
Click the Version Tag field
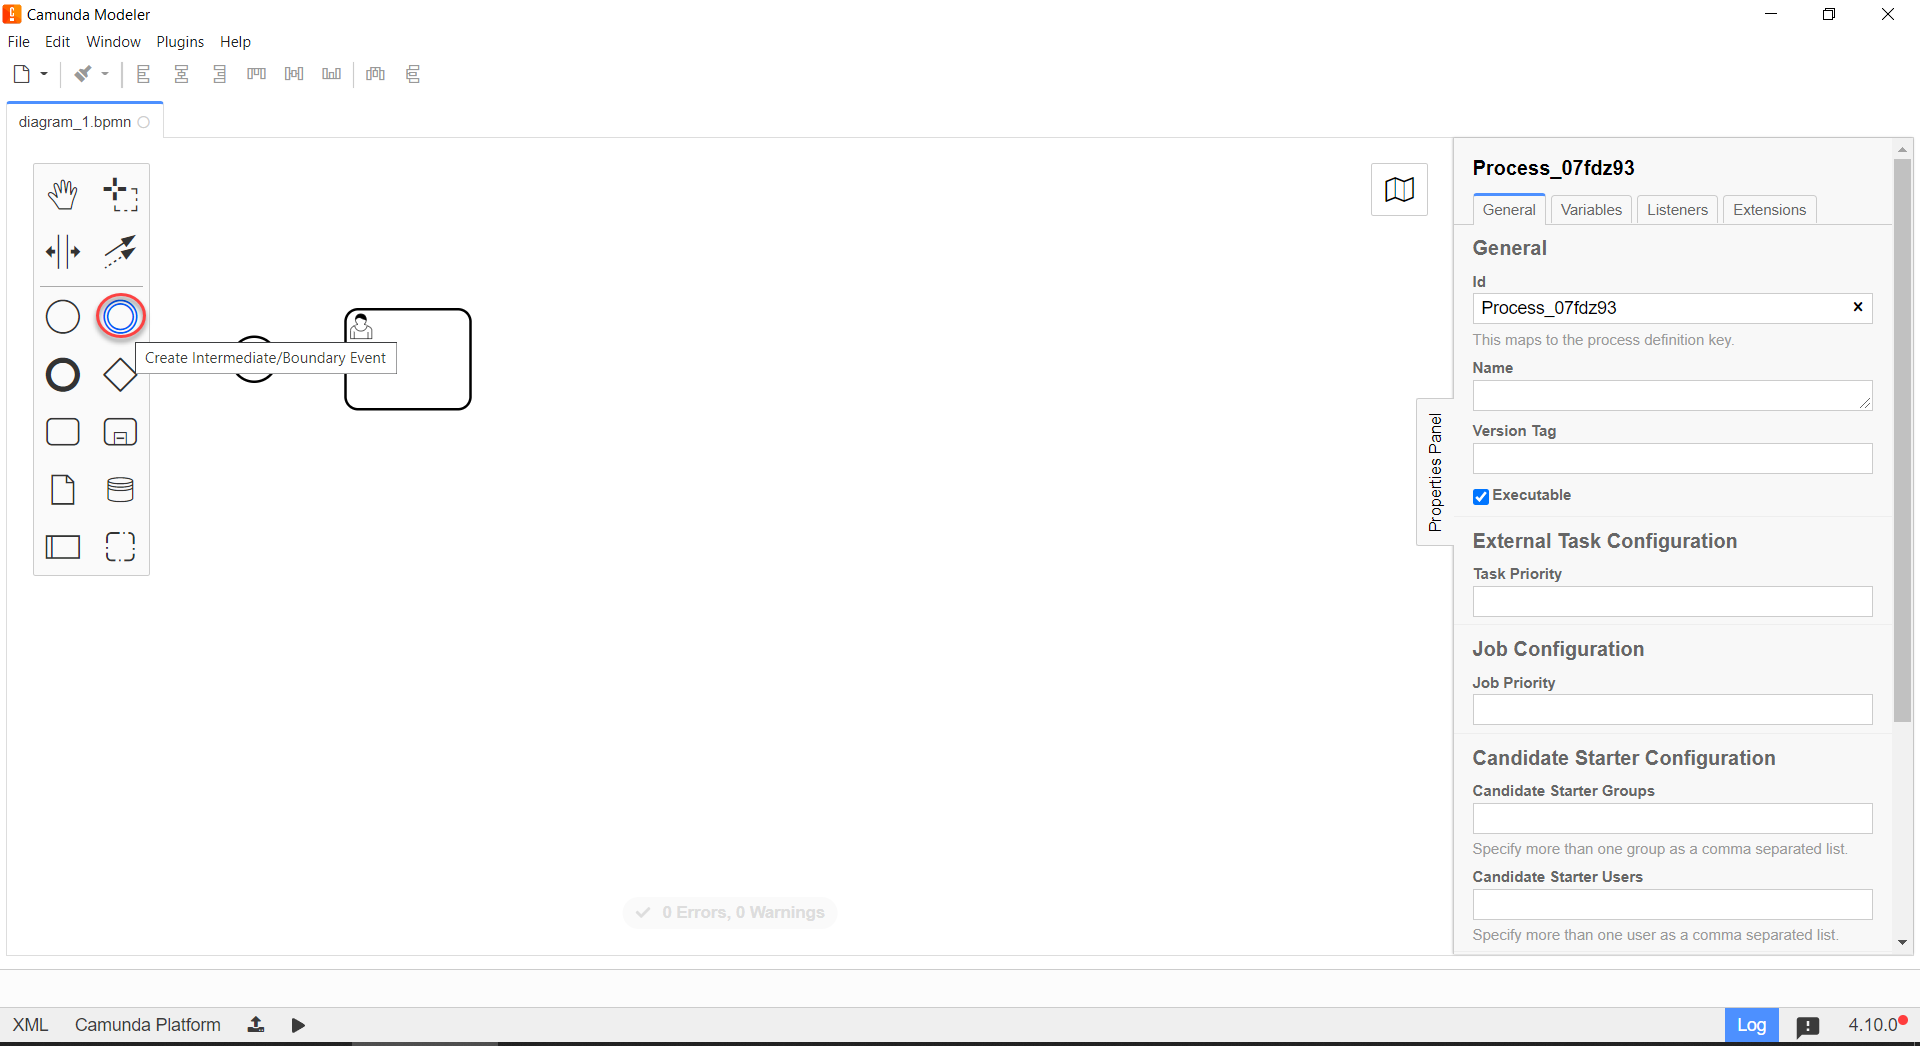(1672, 459)
